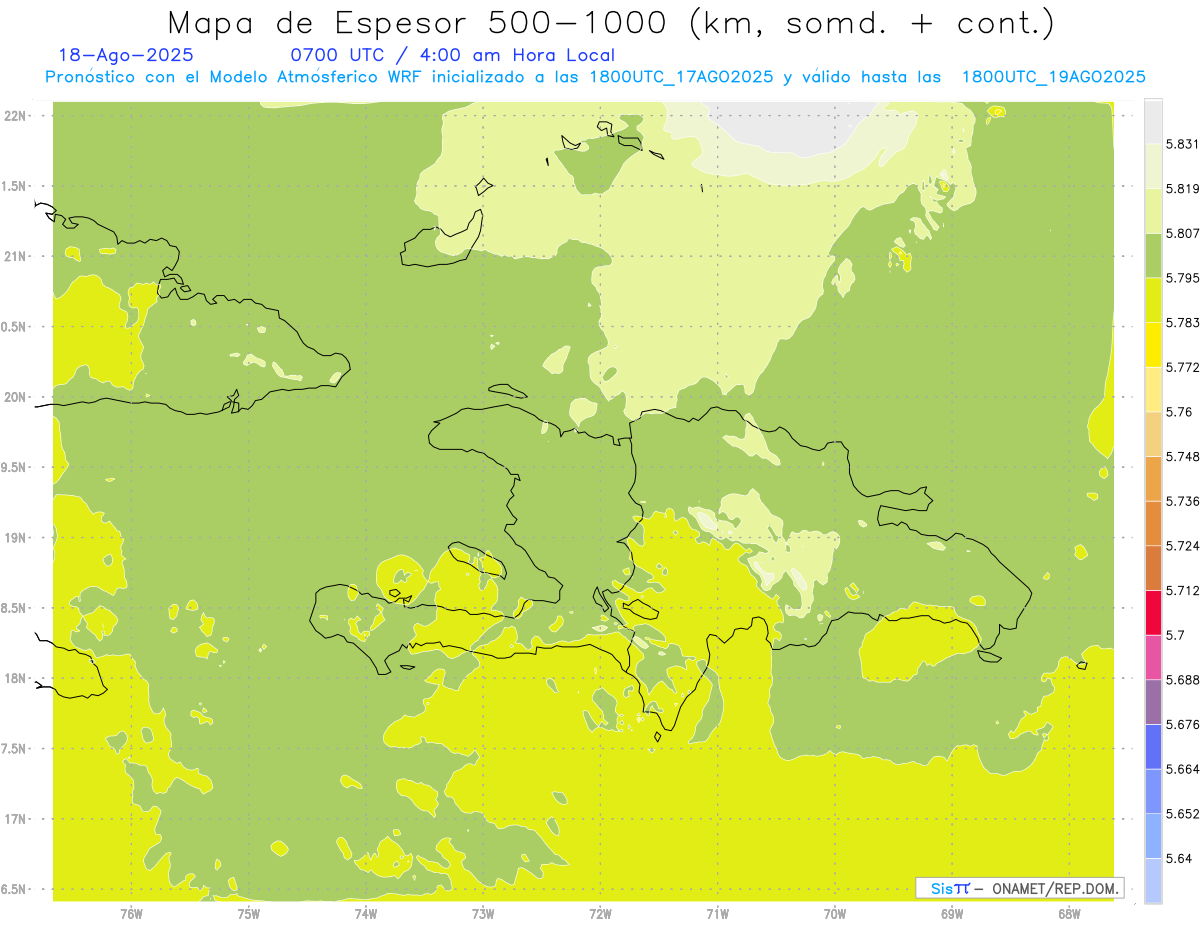The height and width of the screenshot is (927, 1200).
Task: Select the light blue swatch between 5.64 and 5.652
Action: click(x=1153, y=835)
